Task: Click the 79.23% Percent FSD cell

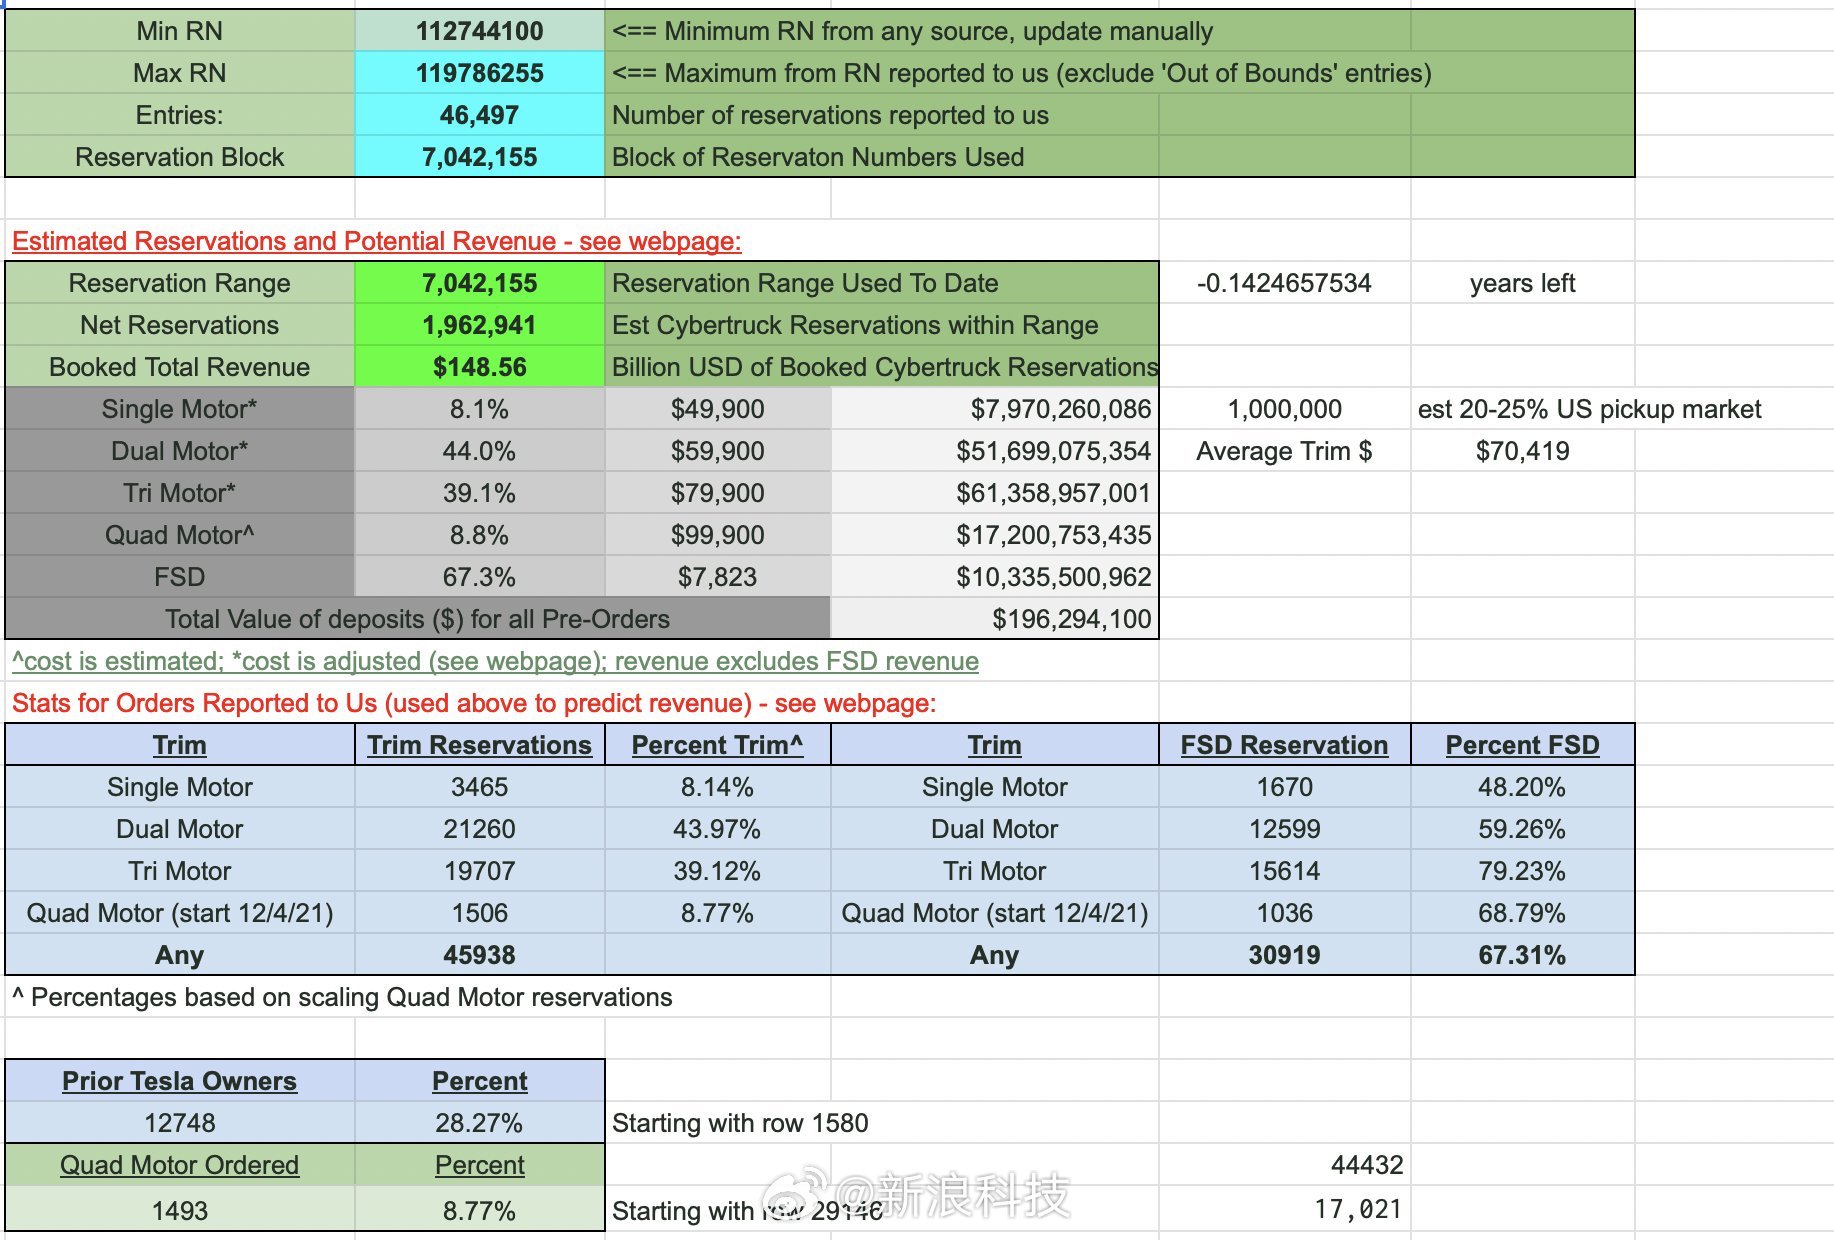Action: [1522, 871]
